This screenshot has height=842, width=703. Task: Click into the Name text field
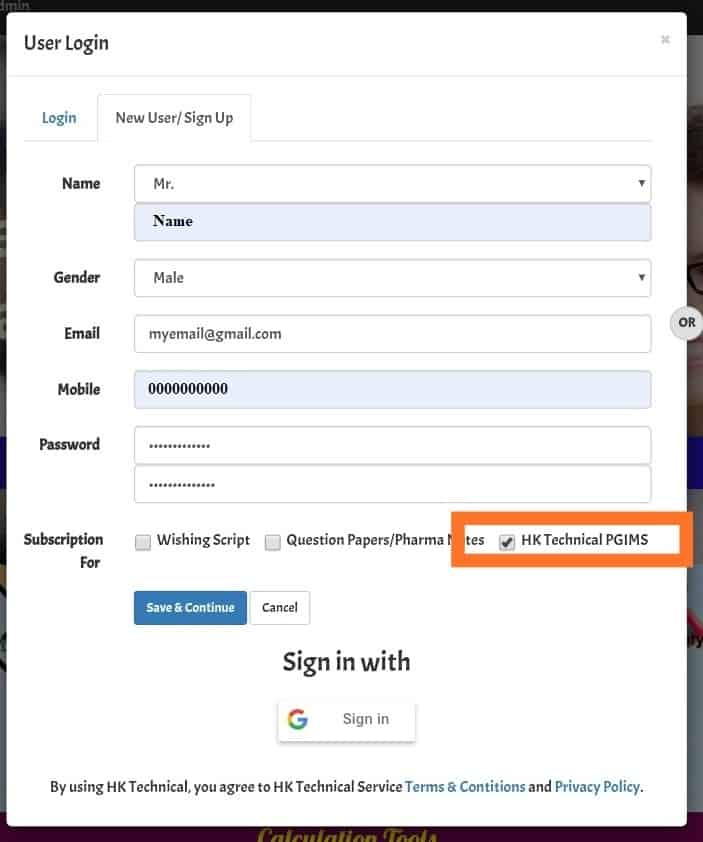(393, 222)
